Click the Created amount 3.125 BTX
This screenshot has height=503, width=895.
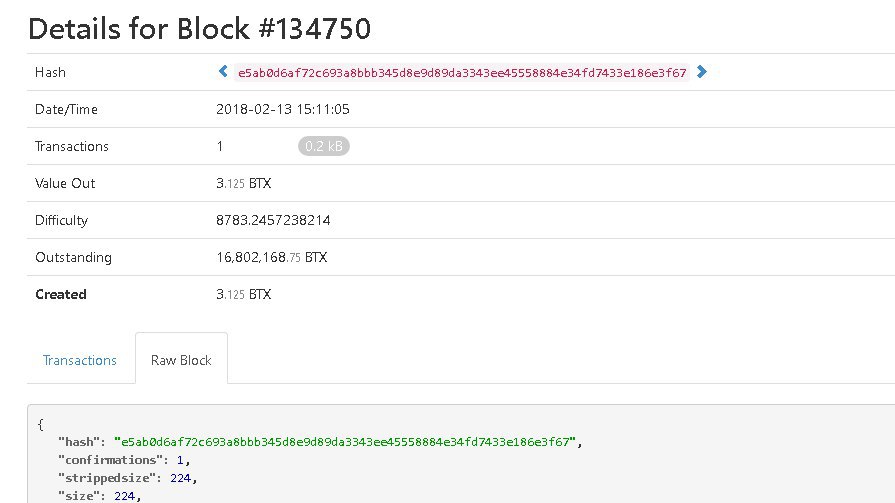(x=243, y=294)
